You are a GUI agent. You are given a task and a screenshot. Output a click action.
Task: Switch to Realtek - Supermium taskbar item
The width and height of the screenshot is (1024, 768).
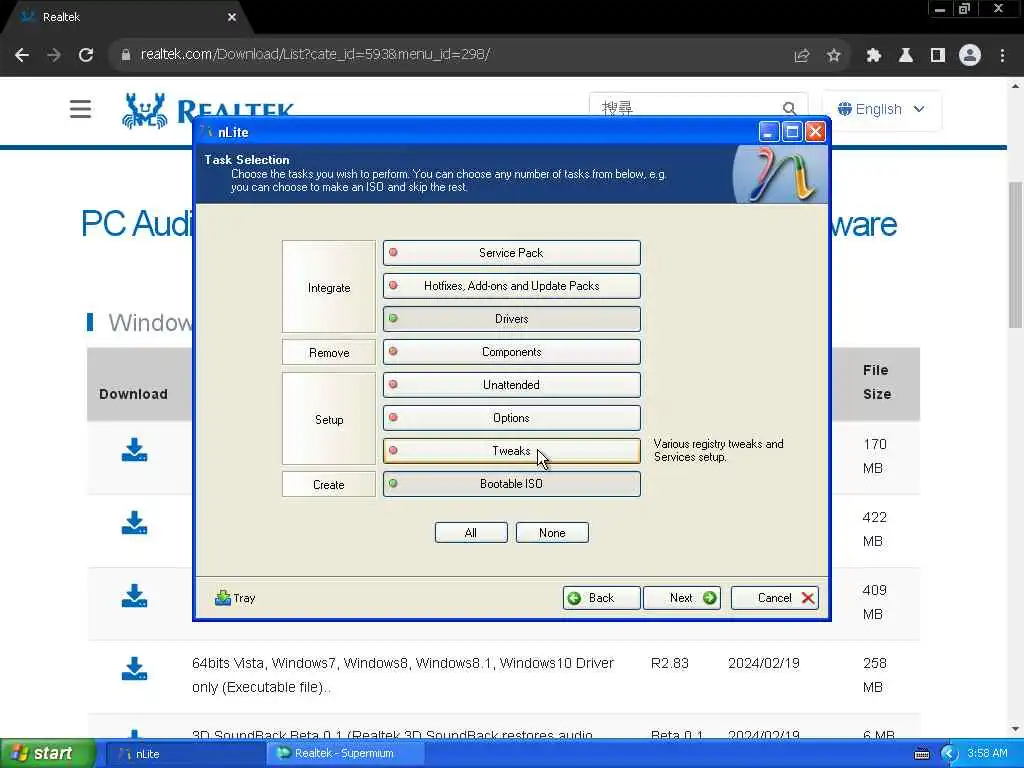point(345,754)
